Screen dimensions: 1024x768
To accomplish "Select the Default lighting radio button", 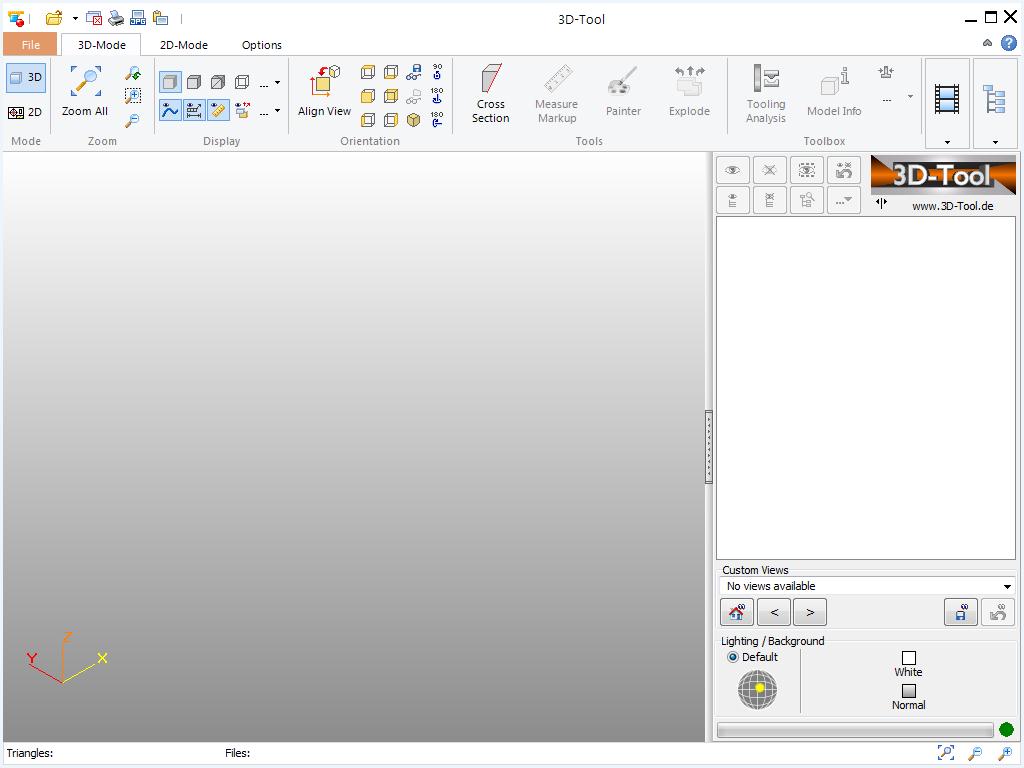I will (731, 657).
